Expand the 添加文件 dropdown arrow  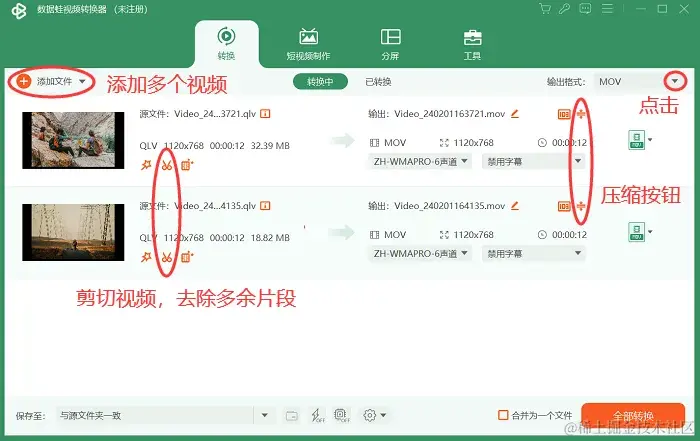click(x=82, y=81)
